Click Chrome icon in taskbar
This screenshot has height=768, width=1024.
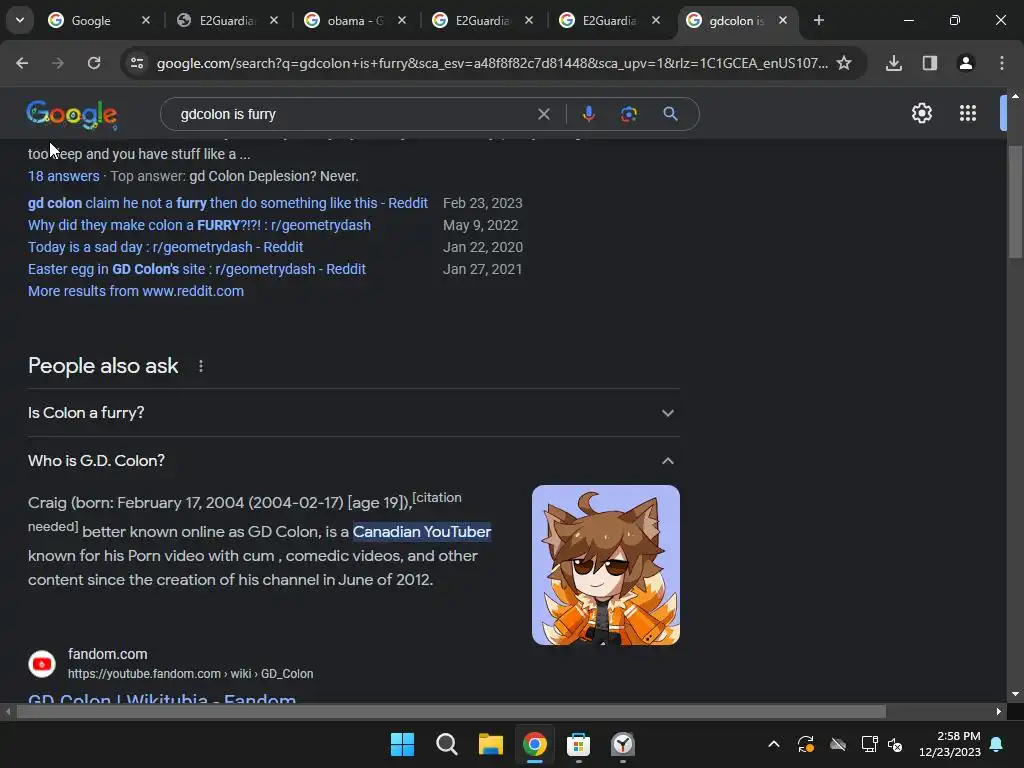(534, 744)
